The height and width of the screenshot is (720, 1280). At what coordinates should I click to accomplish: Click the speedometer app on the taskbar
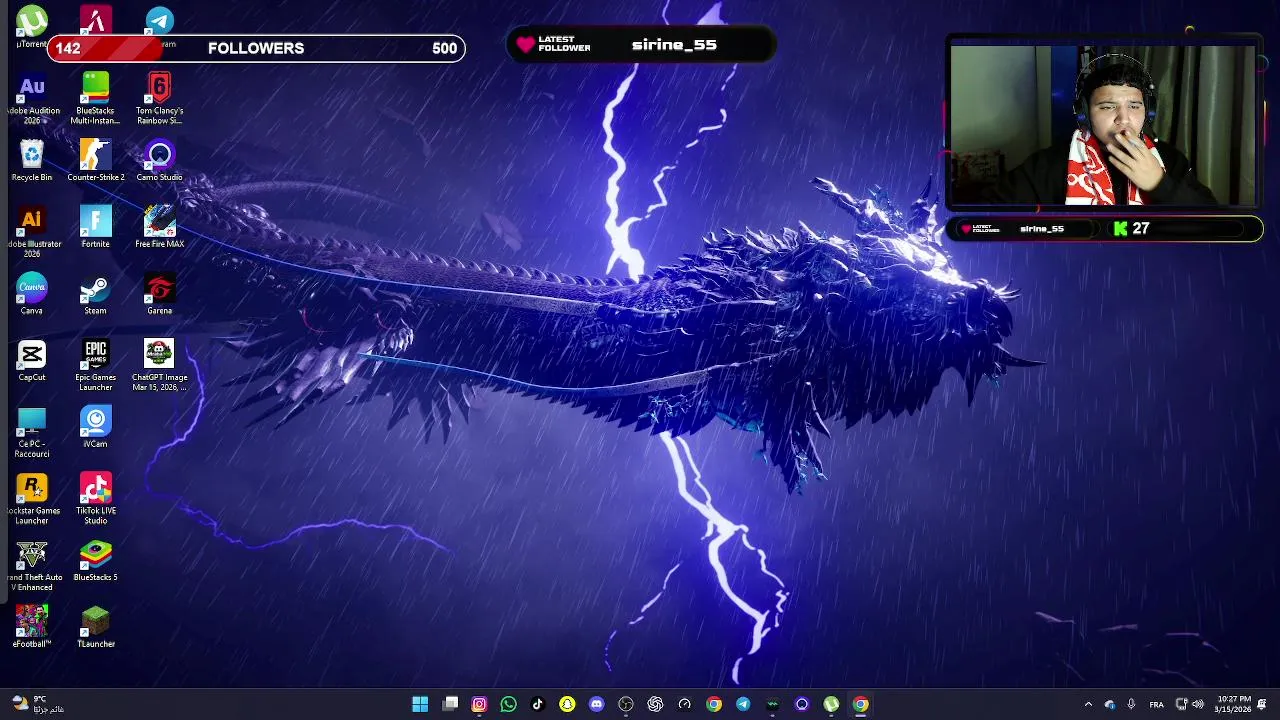[x=685, y=704]
